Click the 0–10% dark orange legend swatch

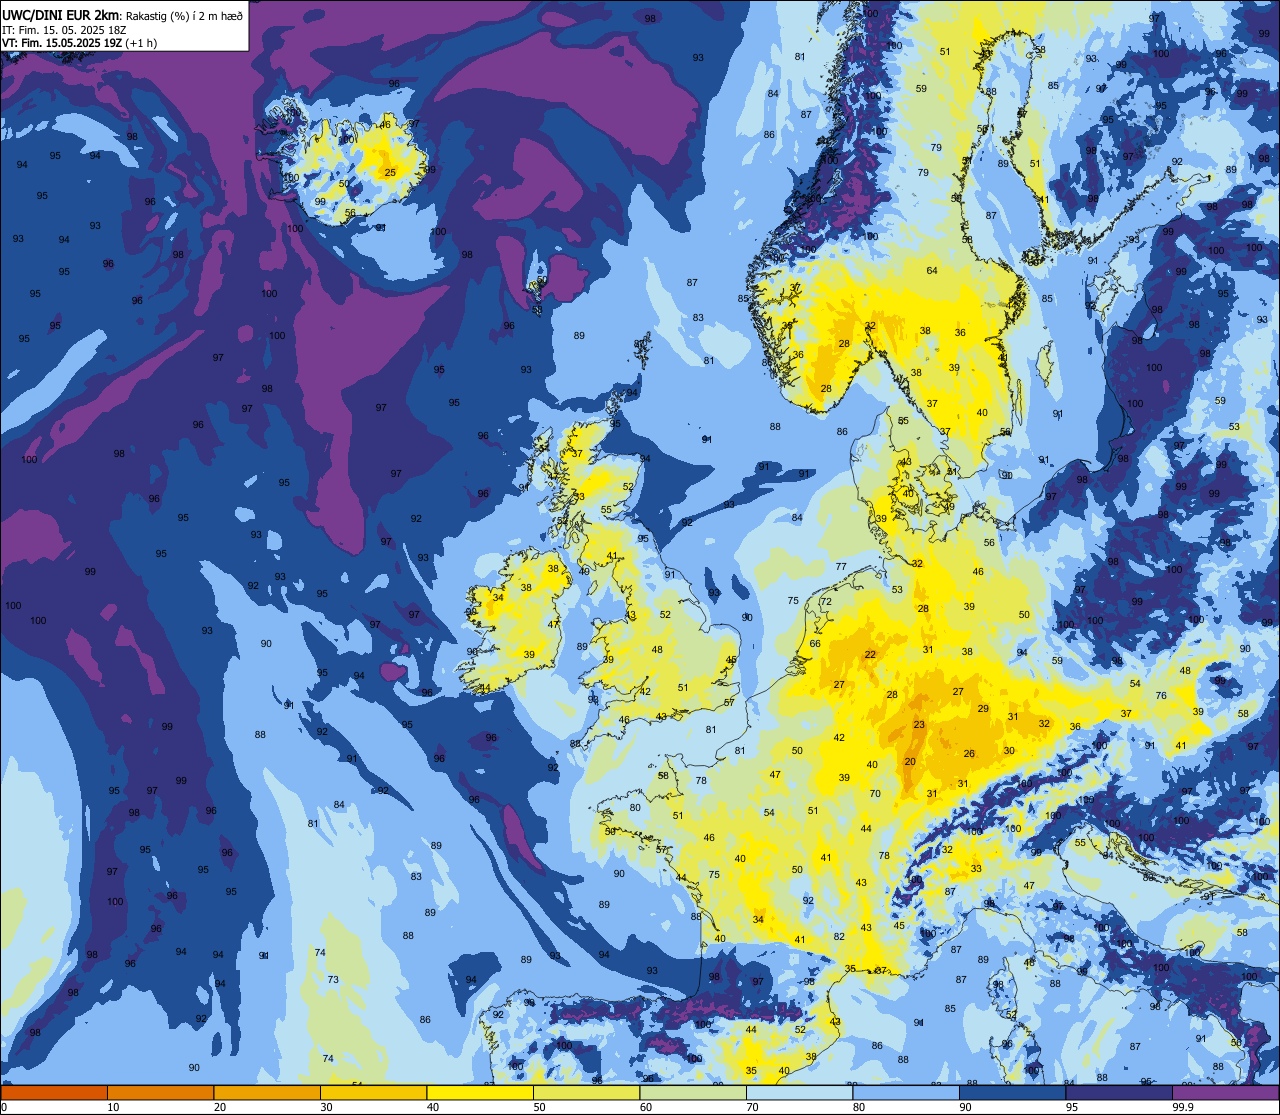pos(54,1092)
